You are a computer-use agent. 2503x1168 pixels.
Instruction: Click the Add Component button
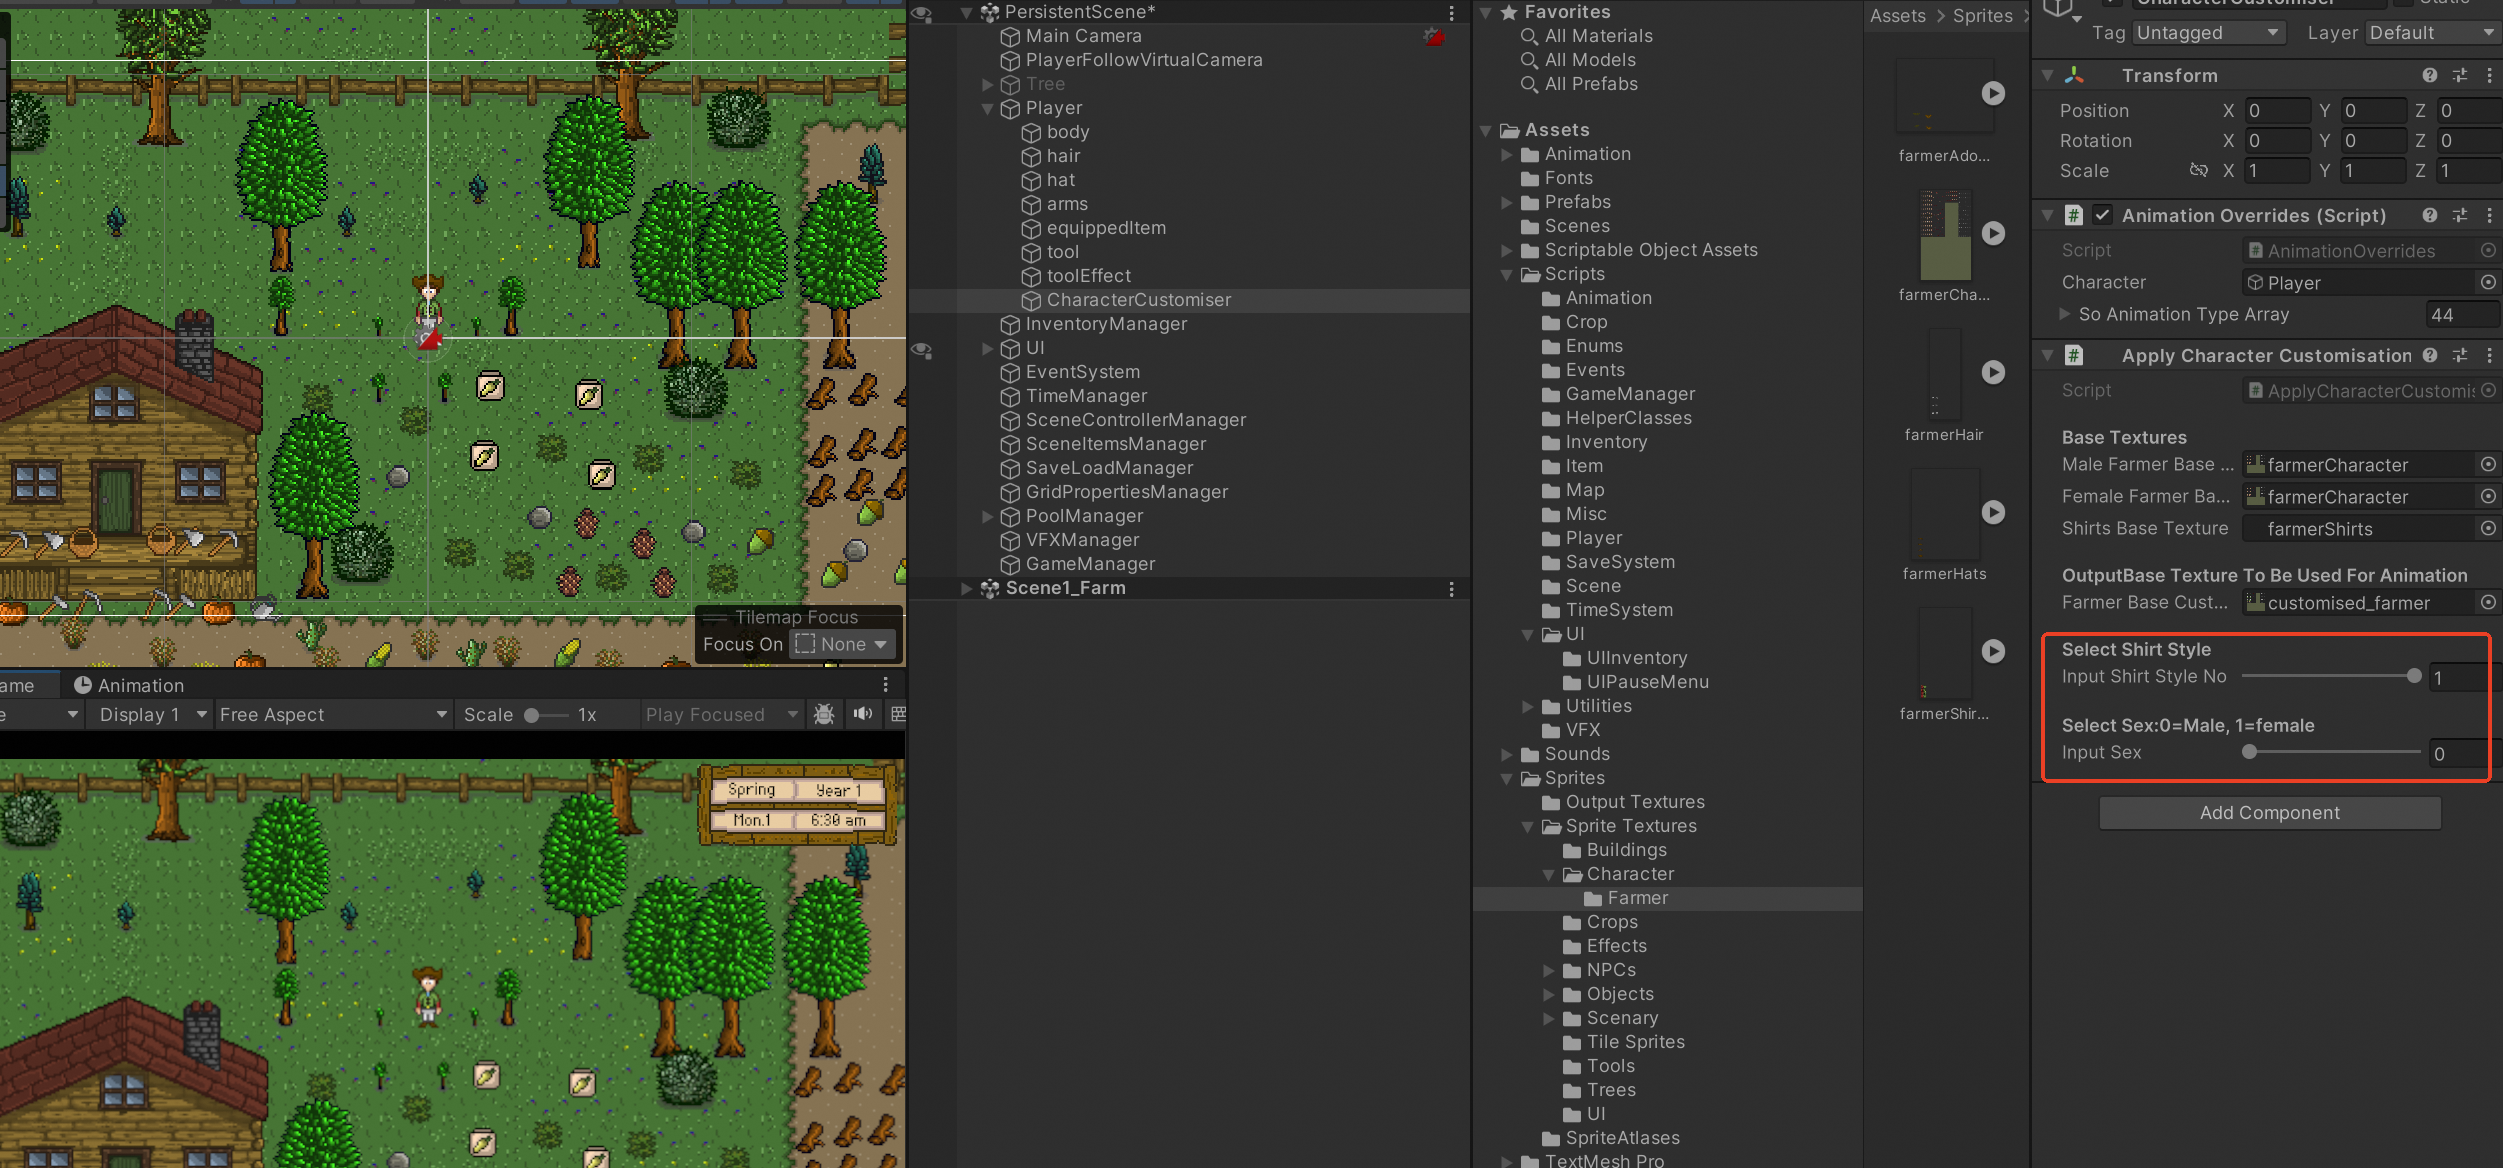point(2269,813)
